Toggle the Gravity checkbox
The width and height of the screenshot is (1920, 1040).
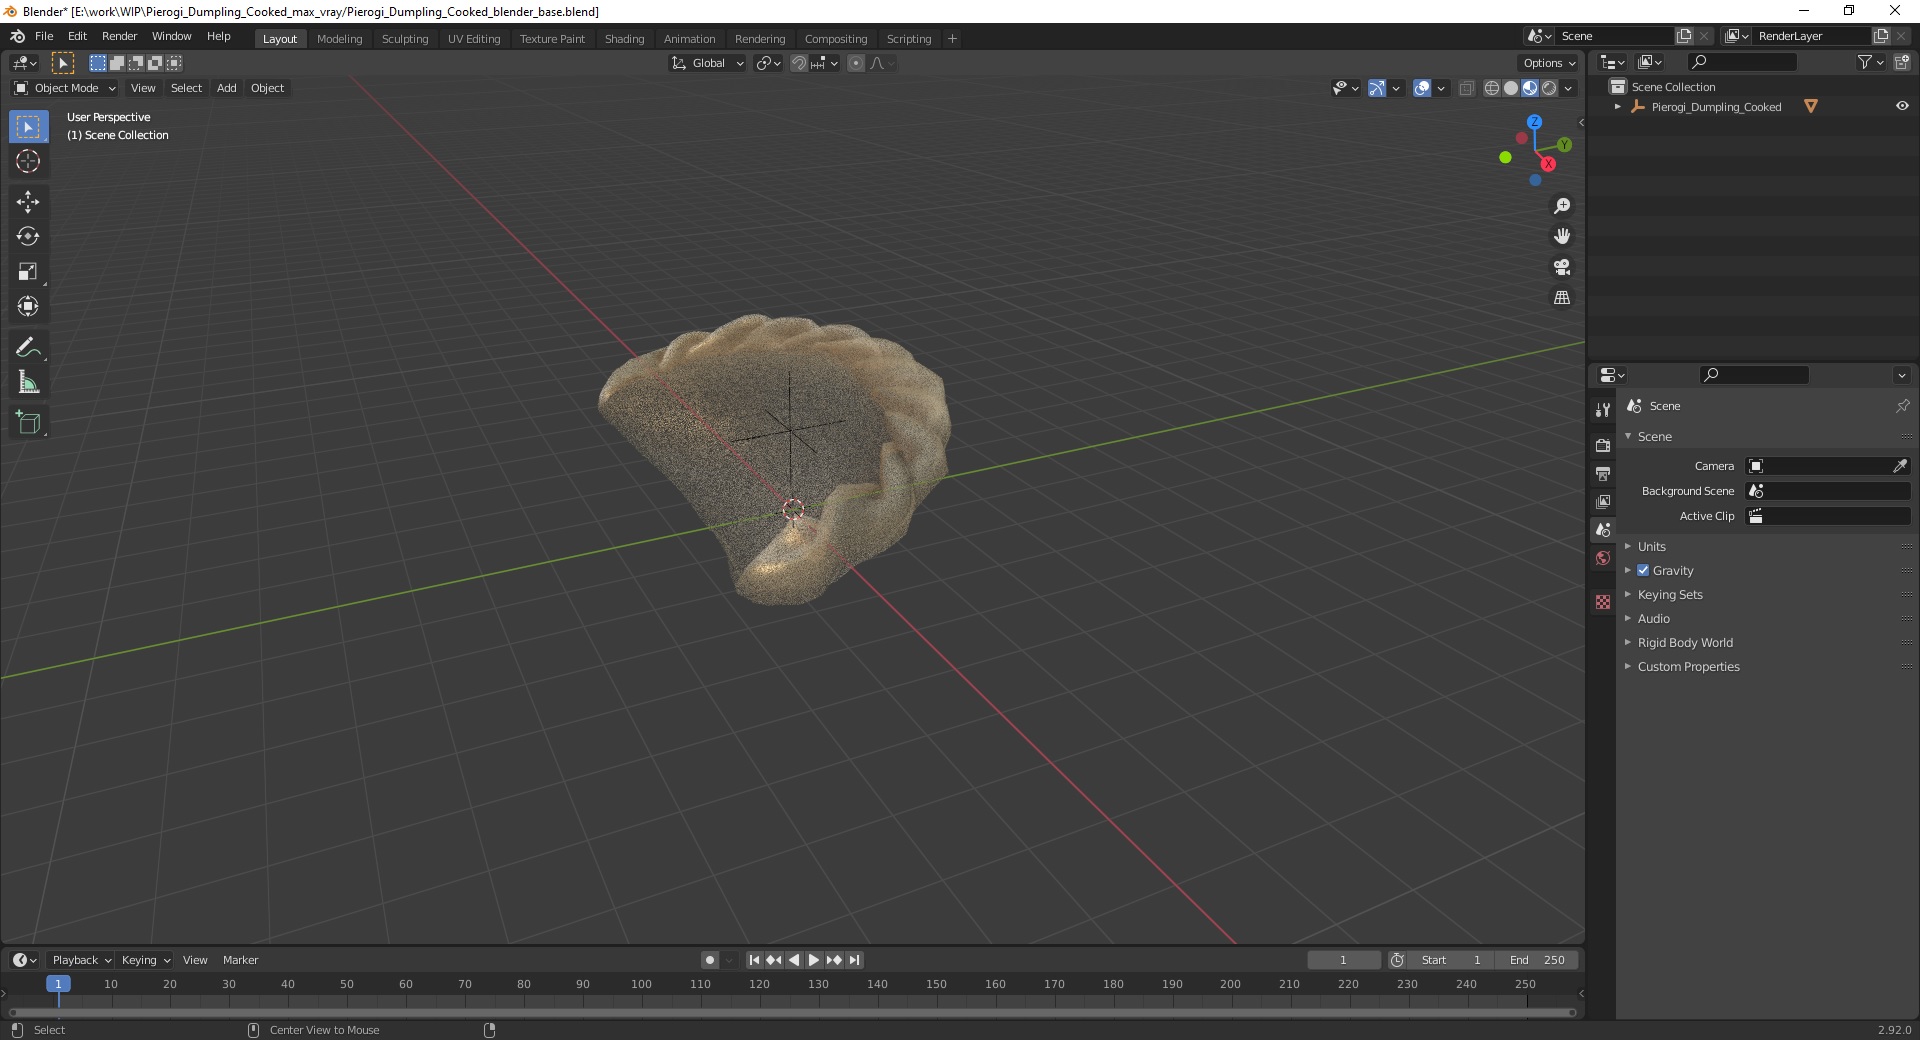click(x=1643, y=570)
